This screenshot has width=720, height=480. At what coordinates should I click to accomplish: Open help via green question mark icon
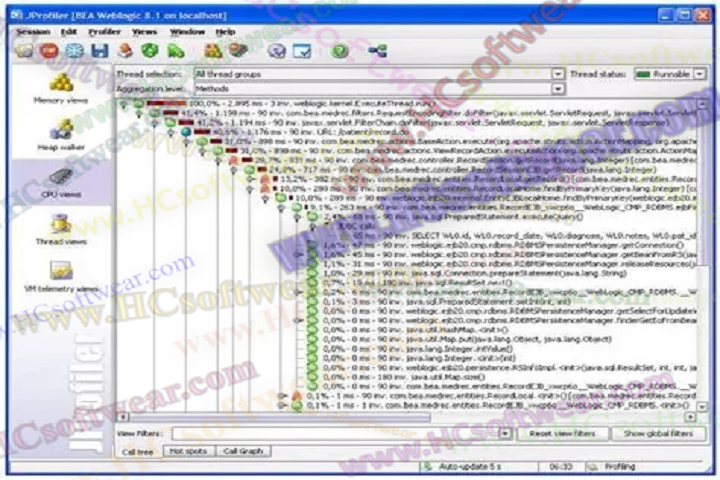340,51
